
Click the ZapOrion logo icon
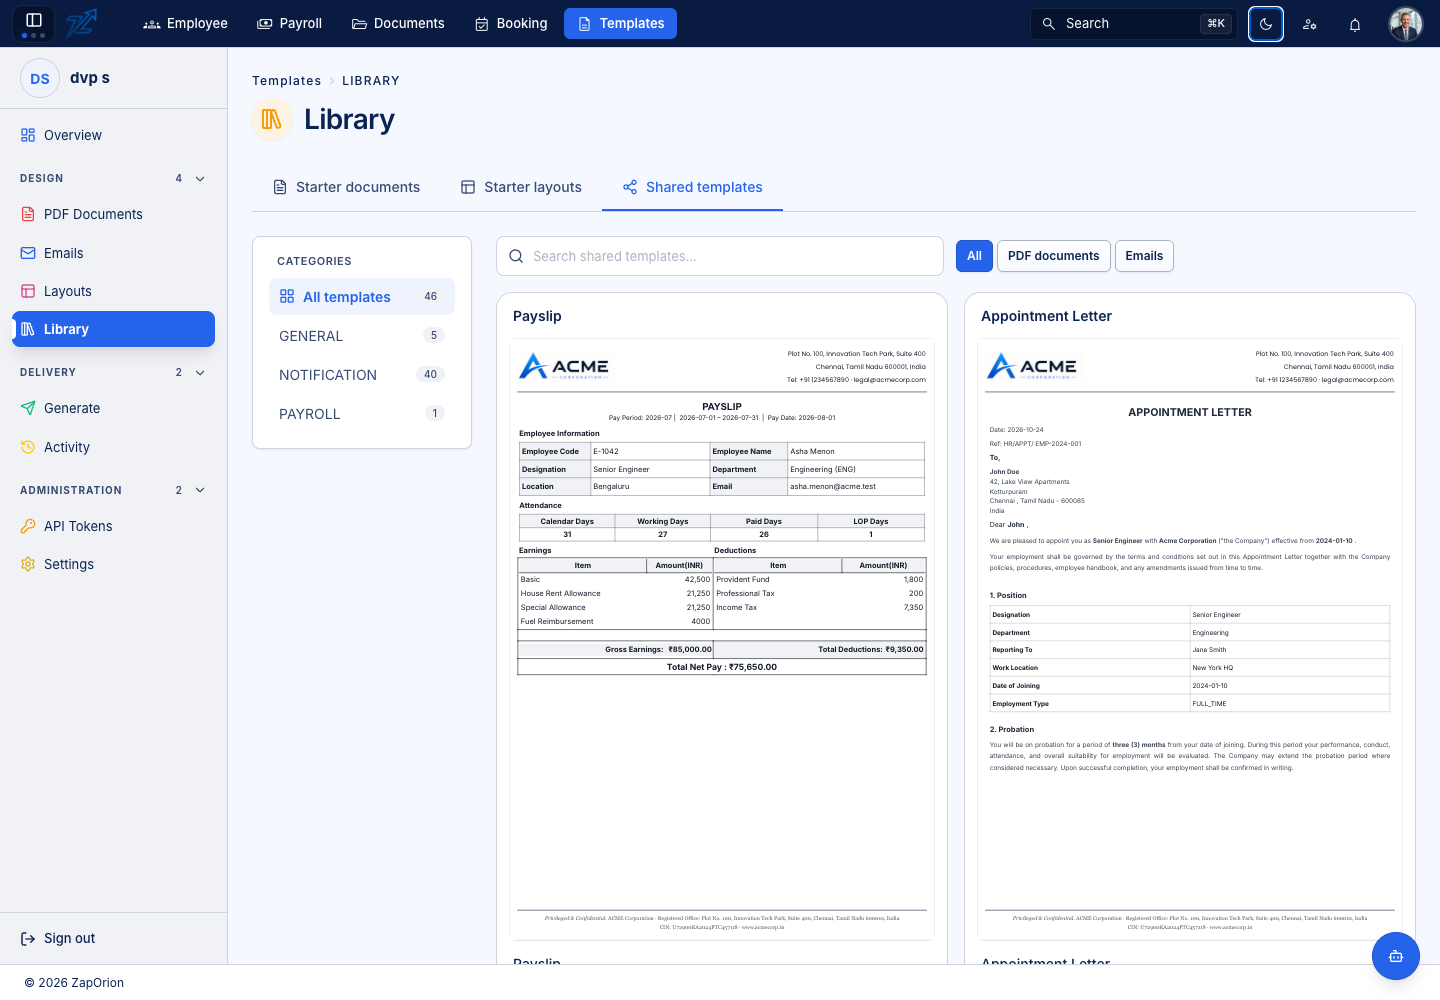(x=82, y=23)
